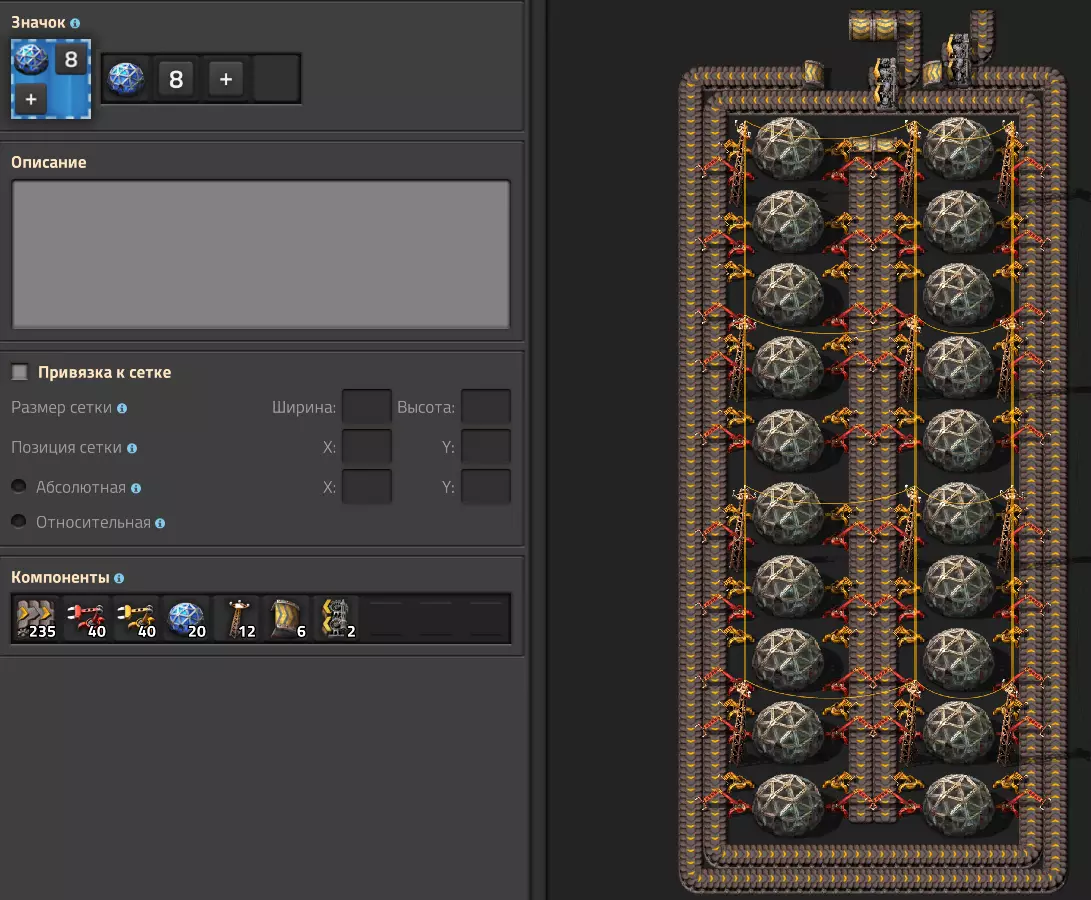Click the Позиция сетки Y field
The width and height of the screenshot is (1091, 900).
(x=486, y=447)
